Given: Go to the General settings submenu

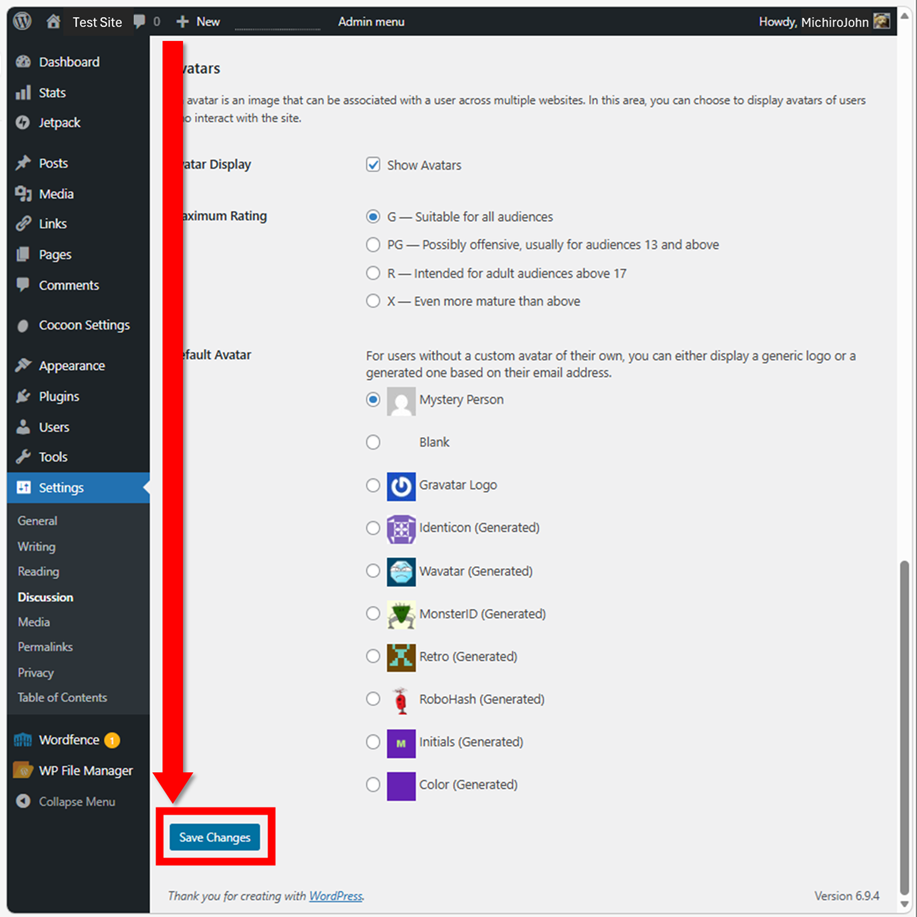Looking at the screenshot, I should pyautogui.click(x=37, y=521).
